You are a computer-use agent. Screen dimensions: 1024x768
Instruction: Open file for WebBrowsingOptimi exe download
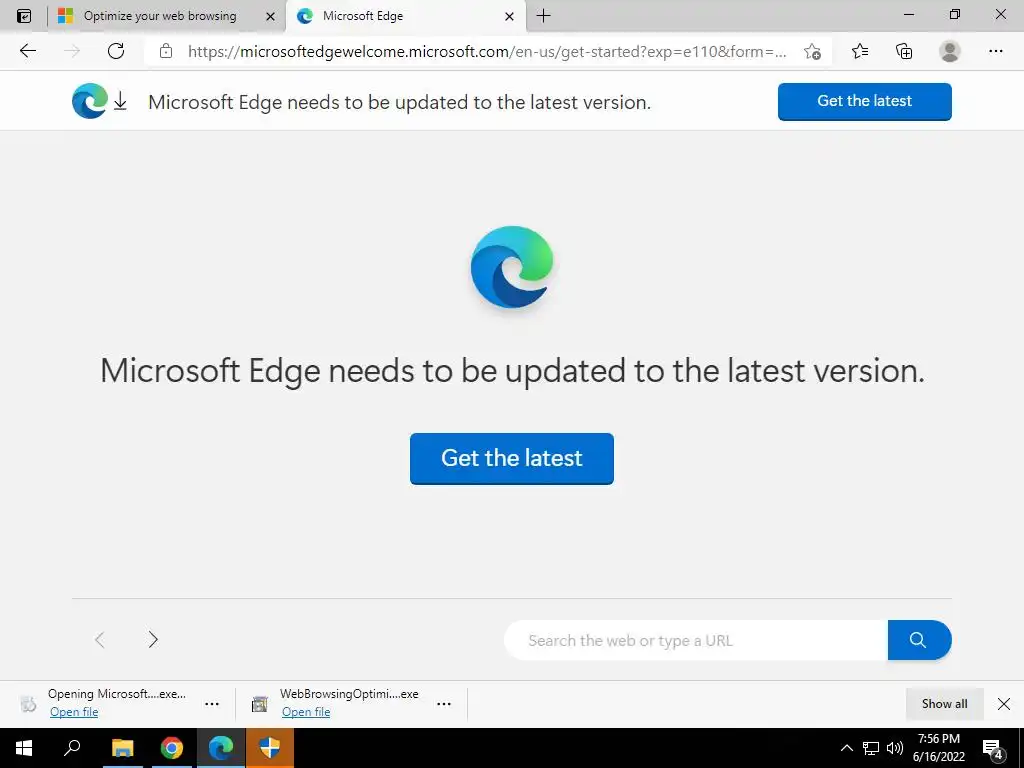click(306, 712)
